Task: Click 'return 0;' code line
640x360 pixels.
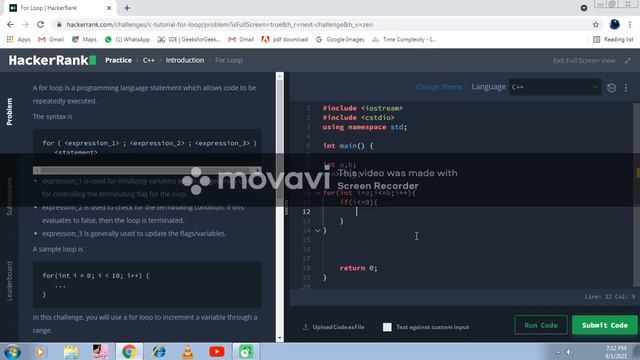Action: (358, 268)
